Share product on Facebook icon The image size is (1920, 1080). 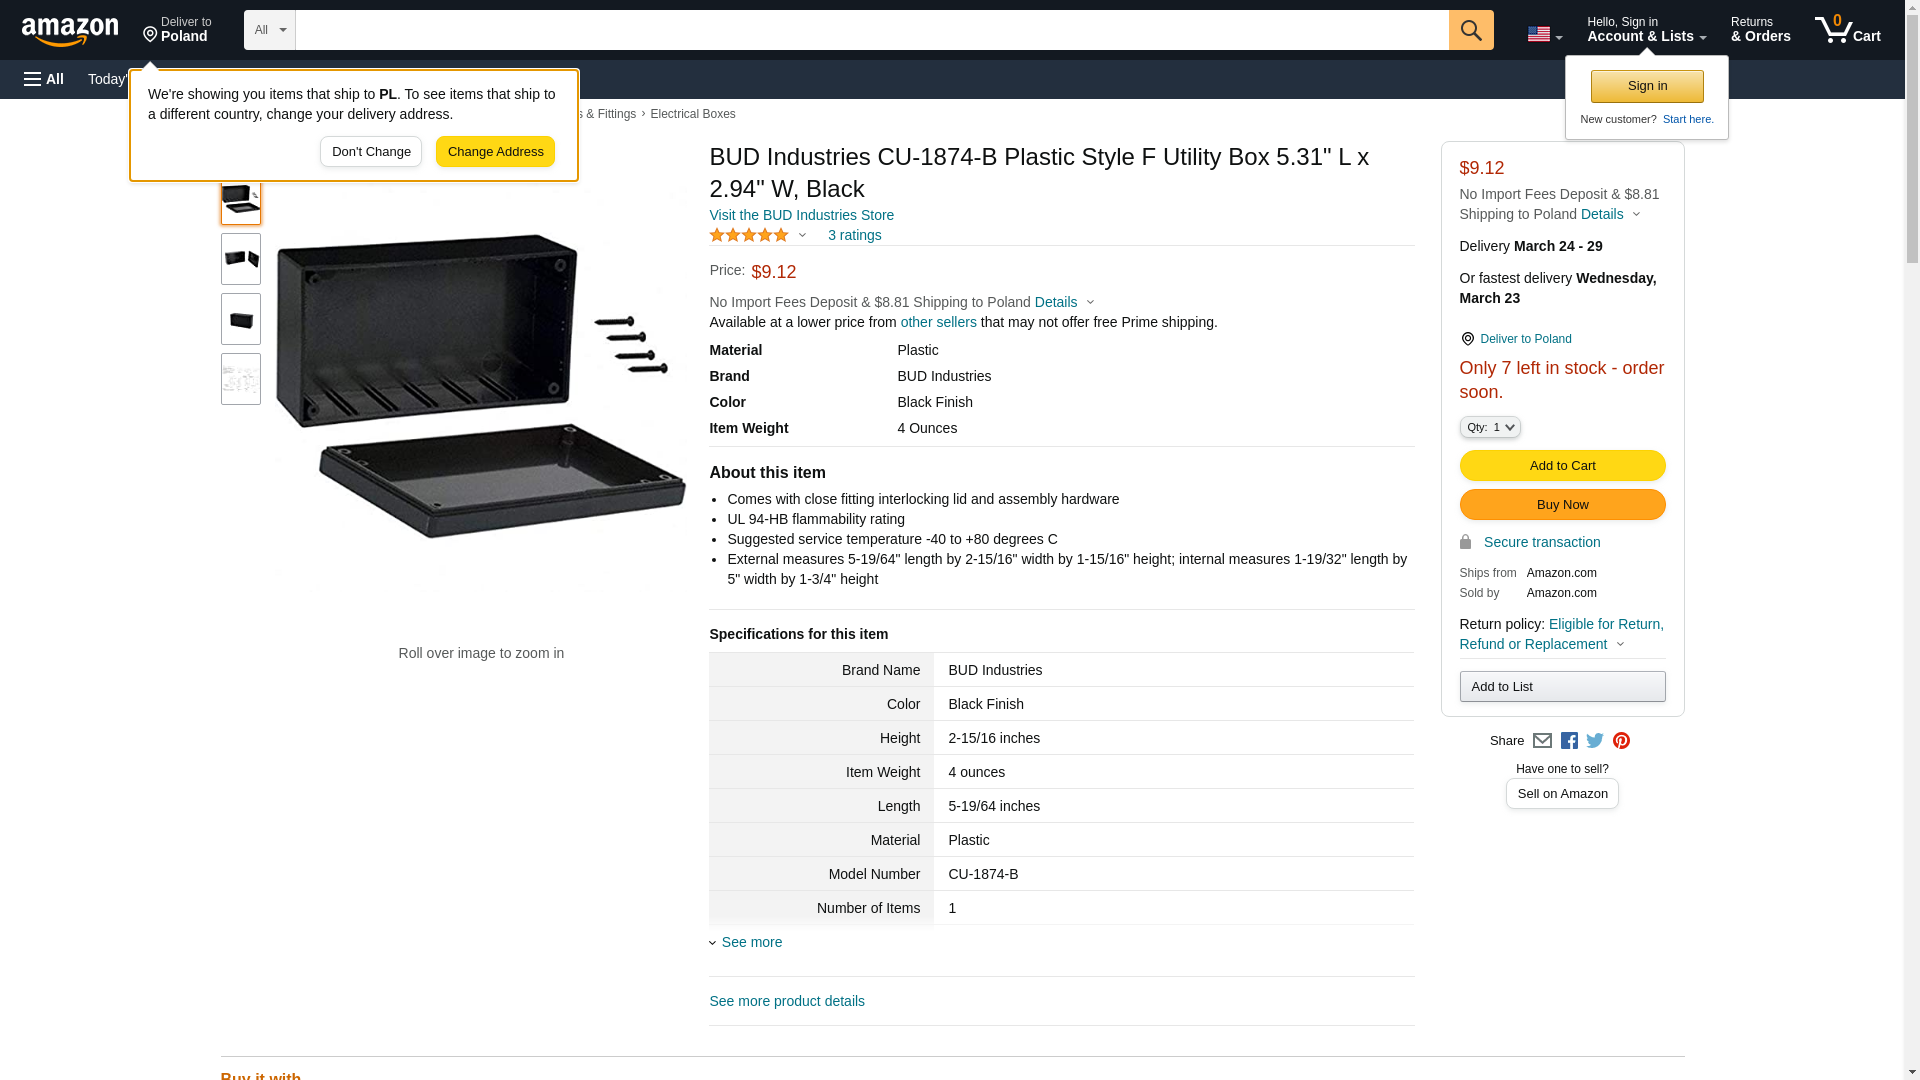1569,741
